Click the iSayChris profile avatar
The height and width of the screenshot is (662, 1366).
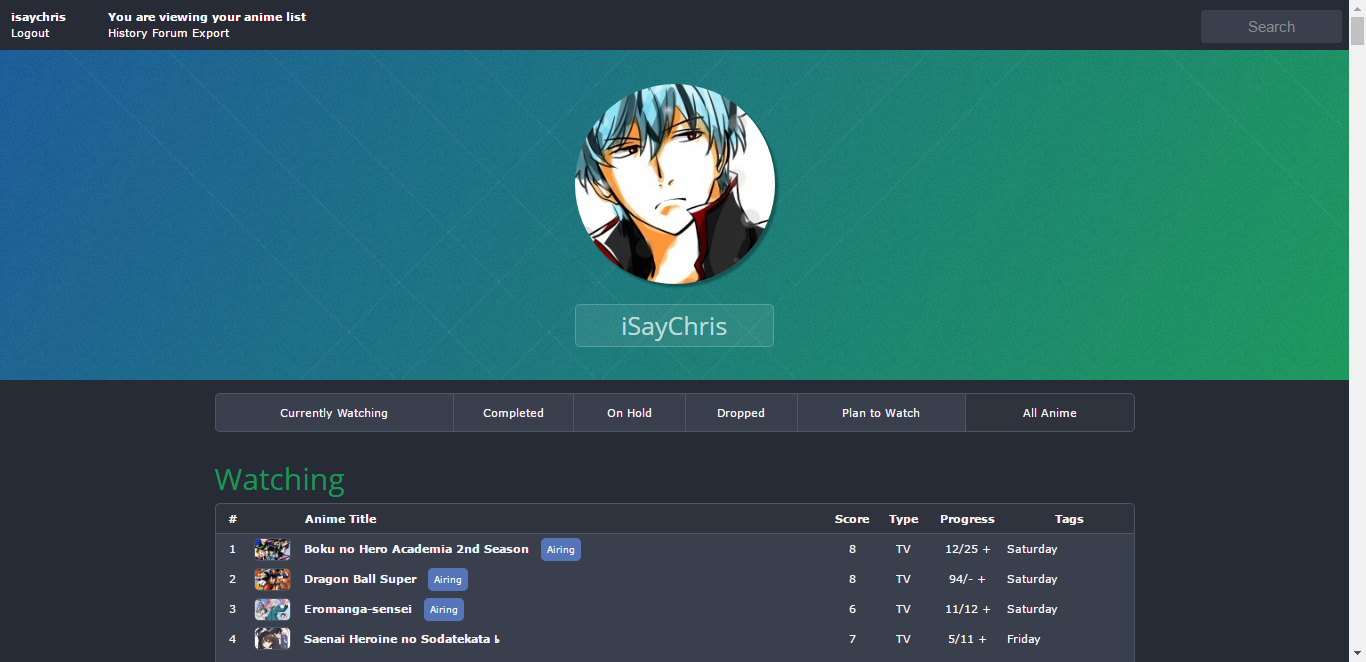[x=674, y=185]
